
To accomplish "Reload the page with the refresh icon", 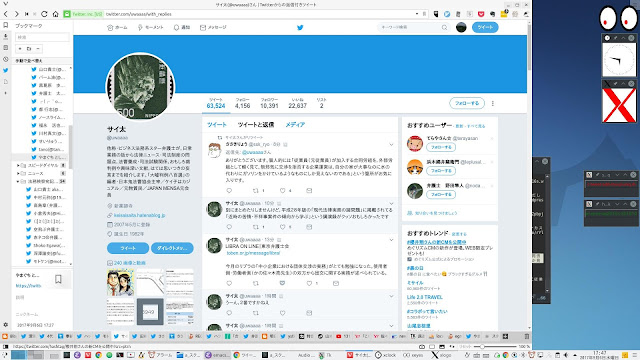I will (x=44, y=14).
